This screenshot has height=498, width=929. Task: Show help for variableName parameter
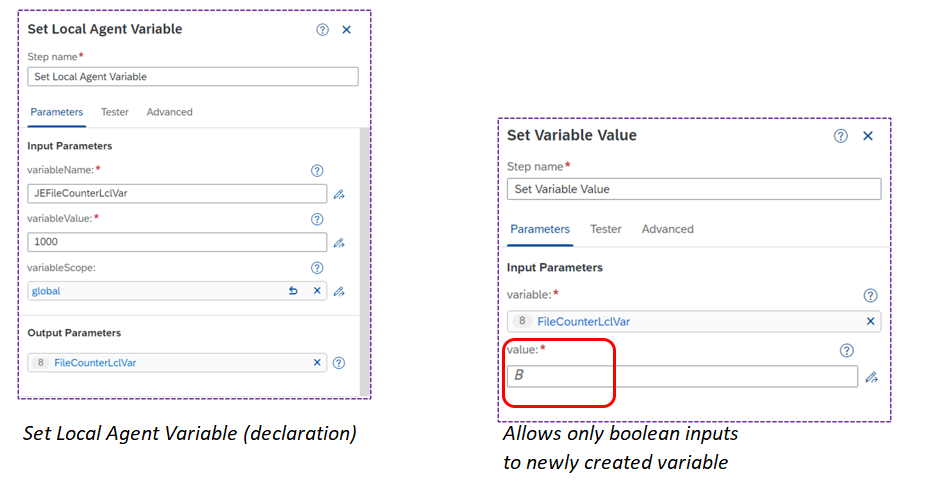click(x=317, y=171)
